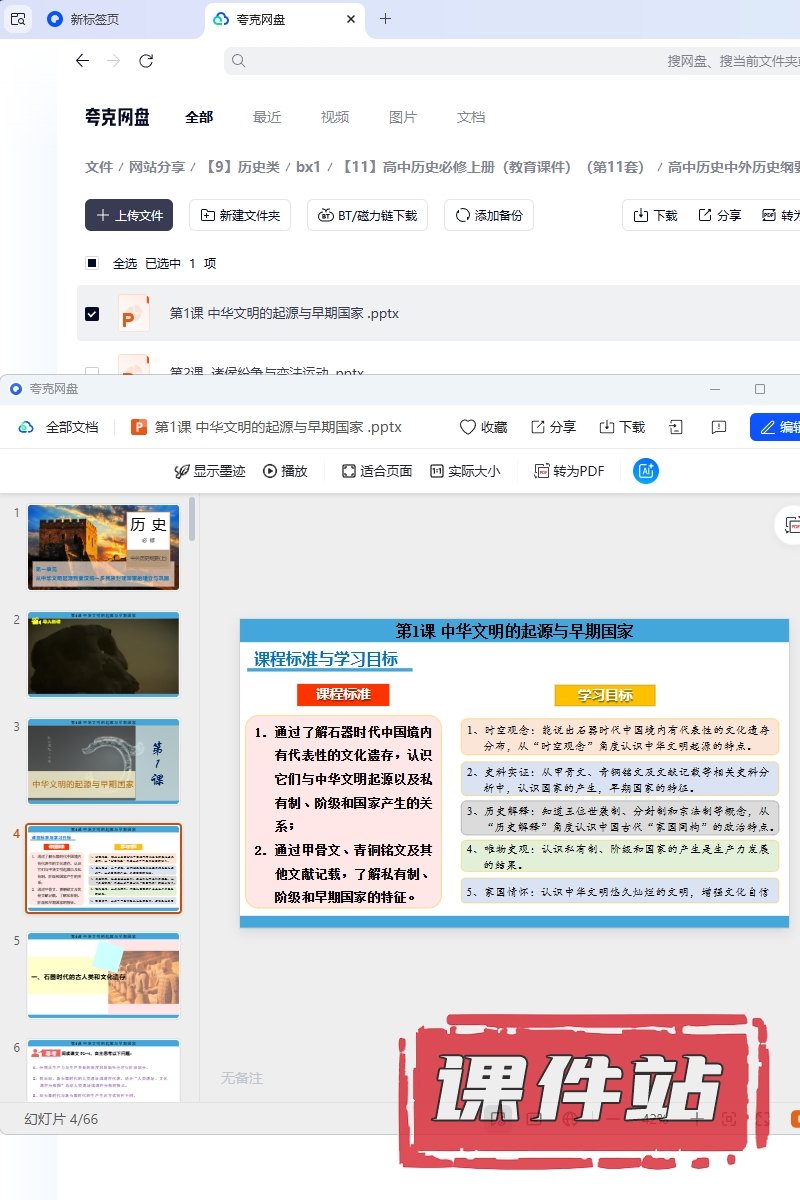Switch to the 视频 category tab
800x1200 pixels.
[x=335, y=117]
